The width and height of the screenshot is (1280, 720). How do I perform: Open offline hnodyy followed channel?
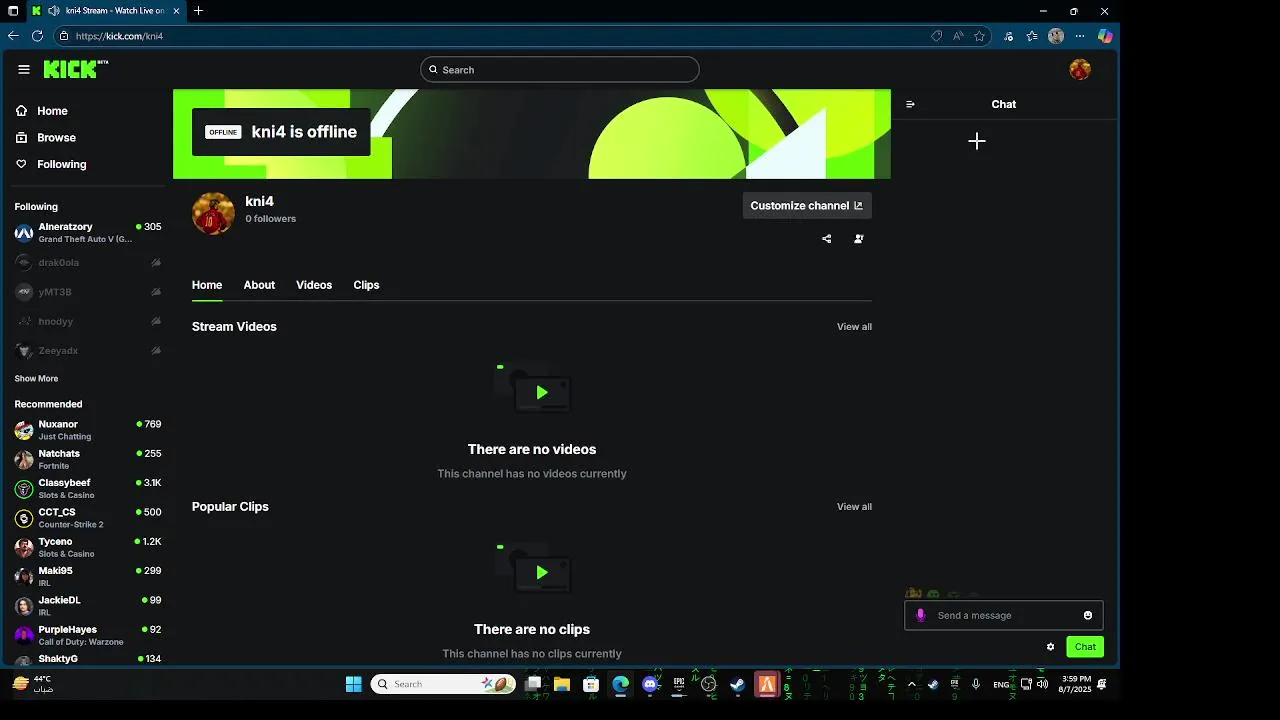[x=88, y=322]
